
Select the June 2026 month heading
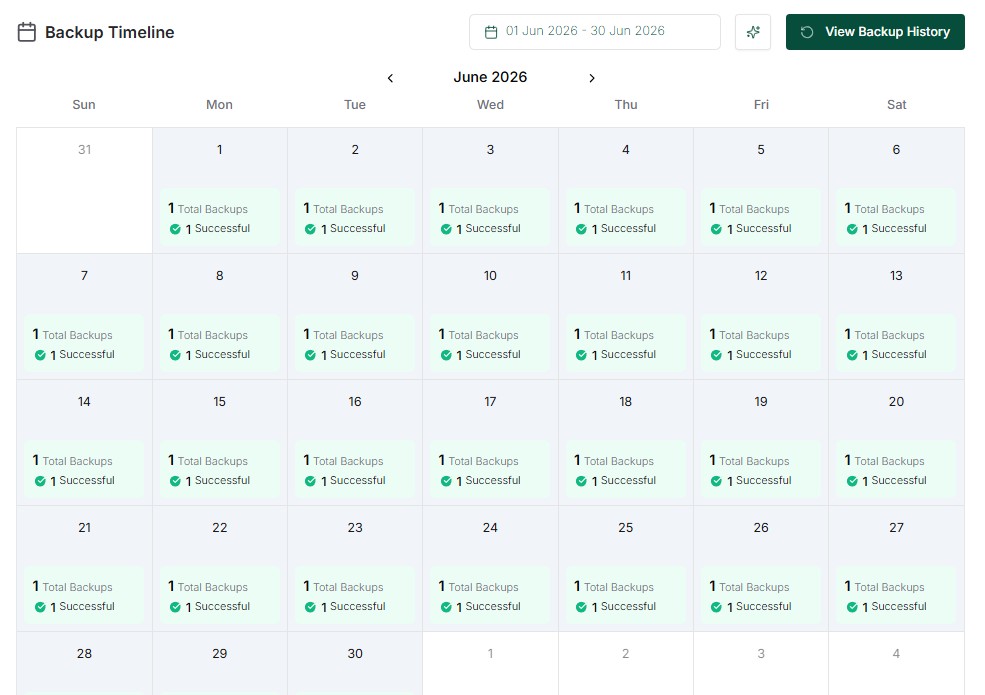[x=490, y=77]
